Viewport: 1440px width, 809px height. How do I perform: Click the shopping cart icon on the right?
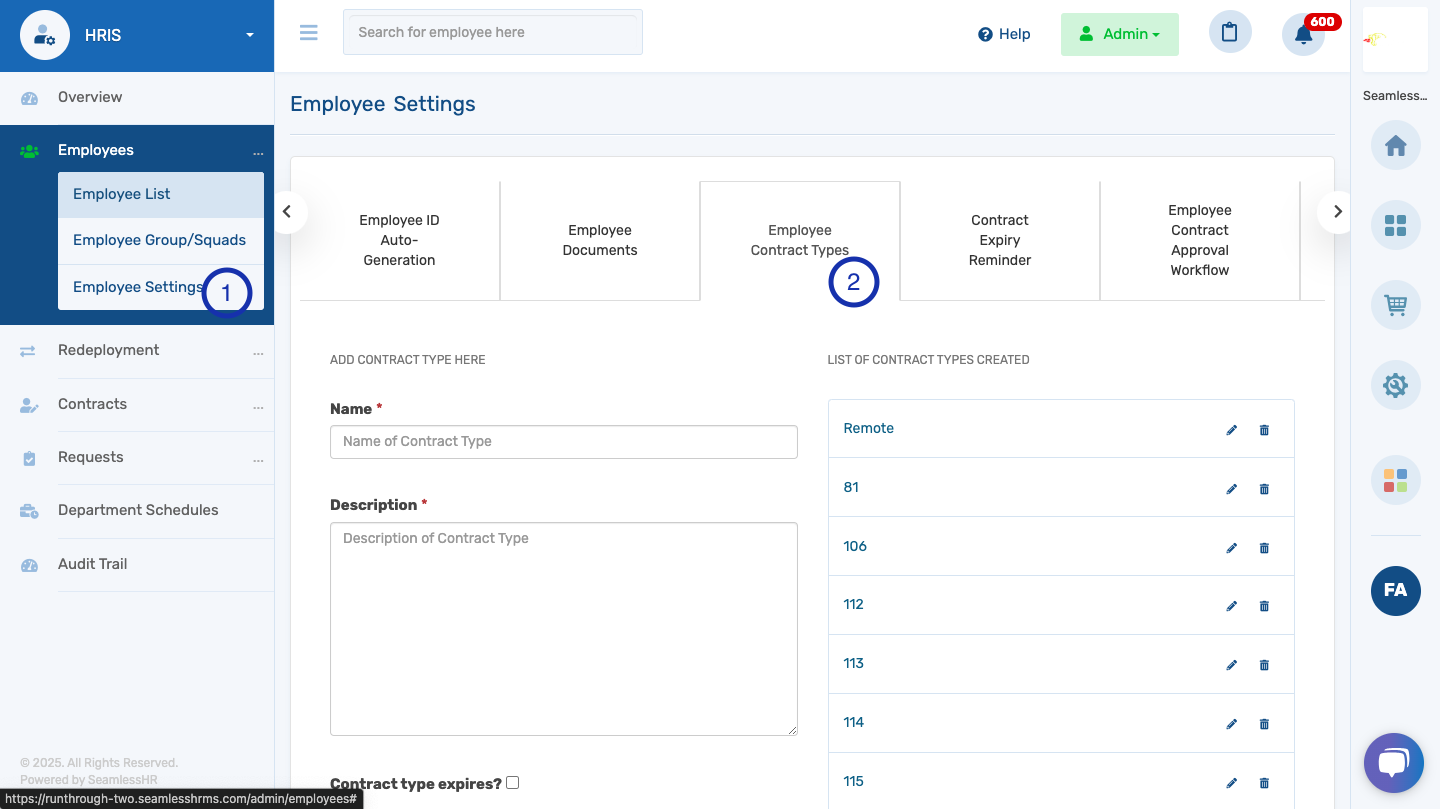click(x=1395, y=305)
